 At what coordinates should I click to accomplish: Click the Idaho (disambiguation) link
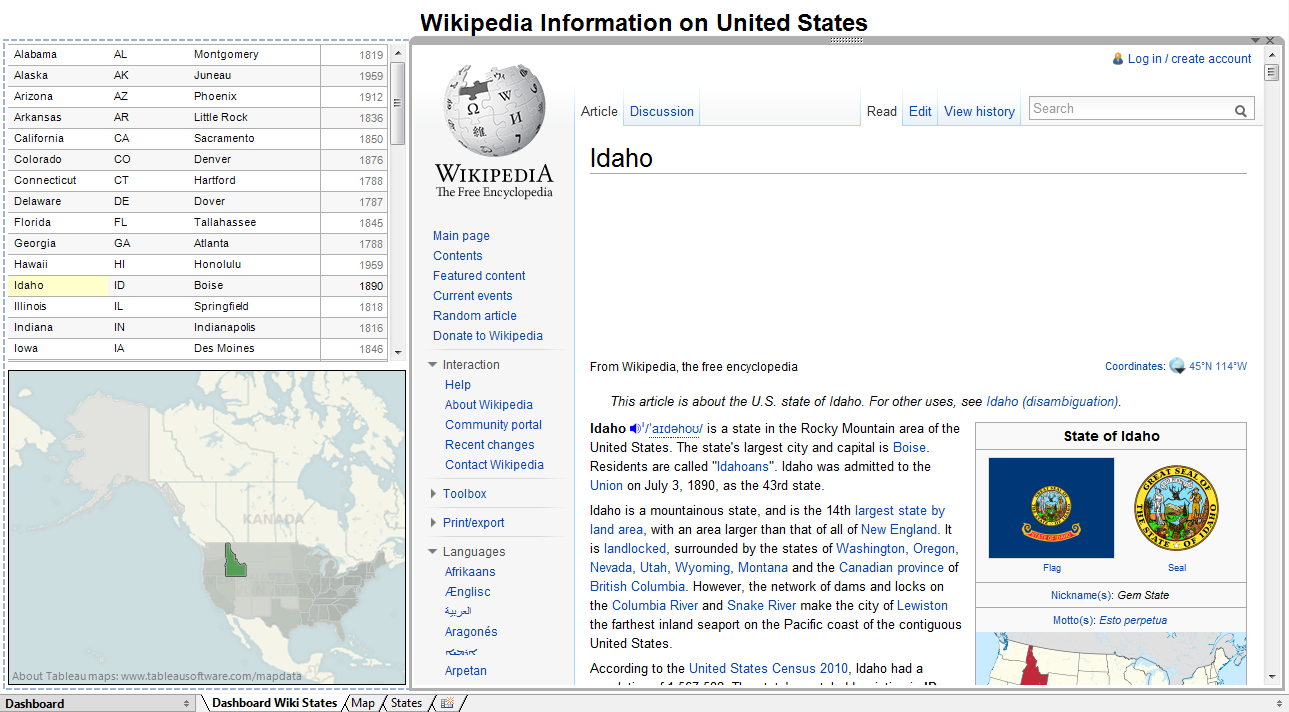coord(1052,402)
